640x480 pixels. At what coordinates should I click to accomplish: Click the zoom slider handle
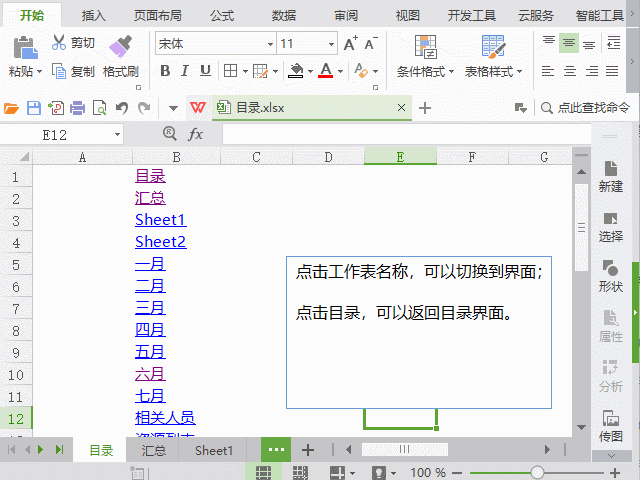click(x=538, y=472)
